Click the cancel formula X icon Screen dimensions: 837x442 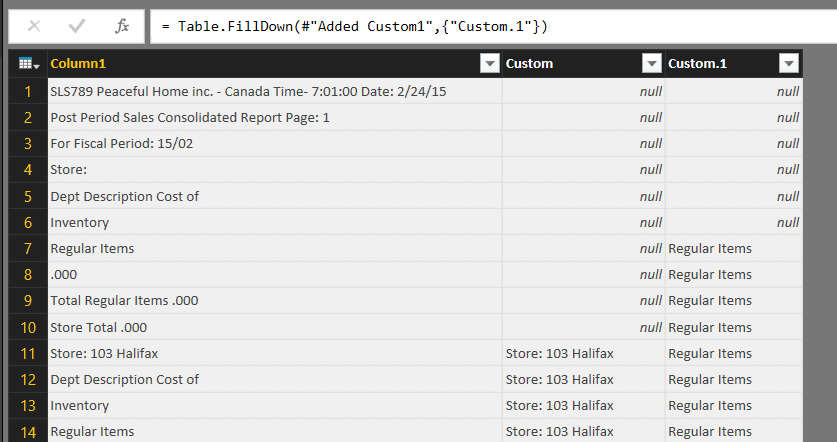(34, 26)
